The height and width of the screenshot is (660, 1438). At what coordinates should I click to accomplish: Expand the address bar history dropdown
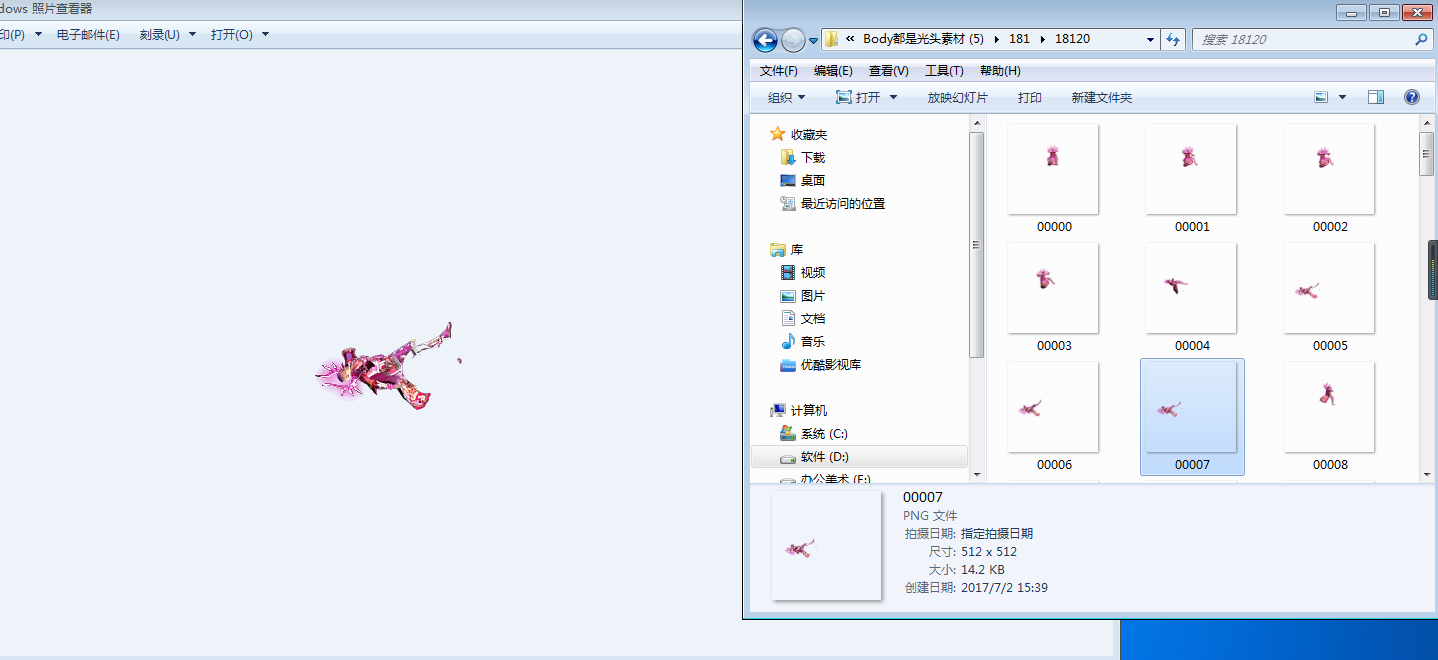click(x=1151, y=40)
